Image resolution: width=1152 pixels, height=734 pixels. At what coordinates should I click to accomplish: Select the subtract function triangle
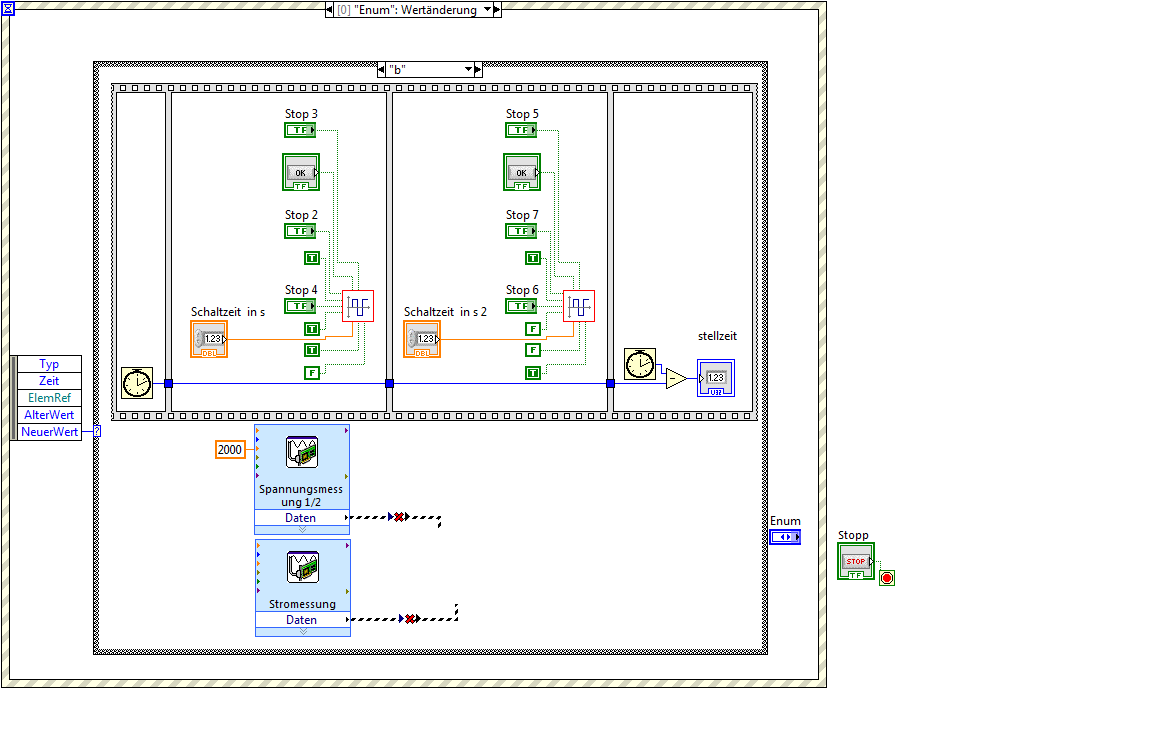[676, 379]
